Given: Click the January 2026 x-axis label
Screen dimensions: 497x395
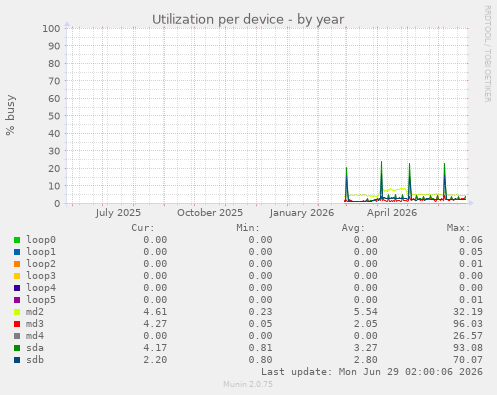Looking at the screenshot, I should pos(302,213).
